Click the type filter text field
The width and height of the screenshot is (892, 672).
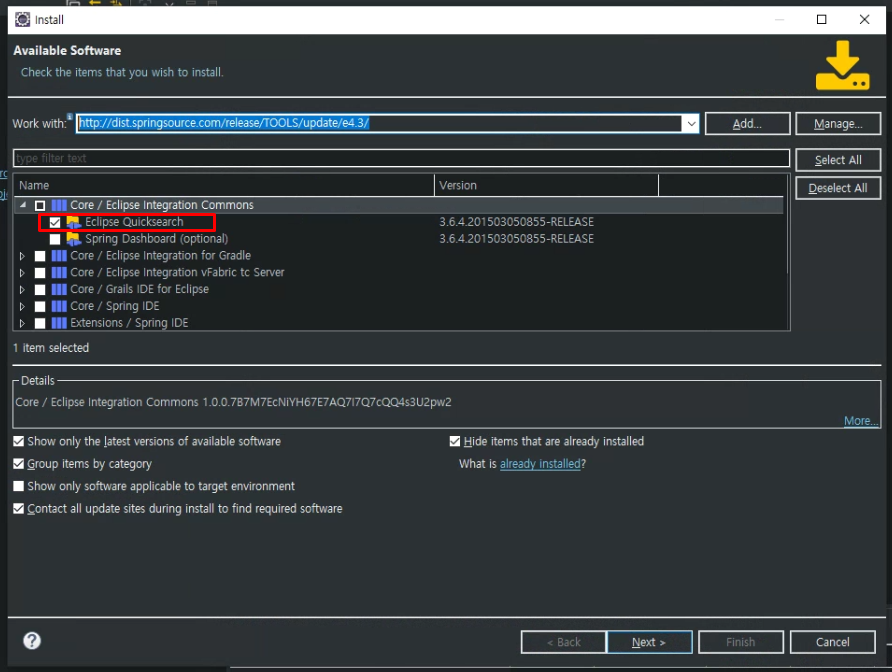tap(401, 158)
